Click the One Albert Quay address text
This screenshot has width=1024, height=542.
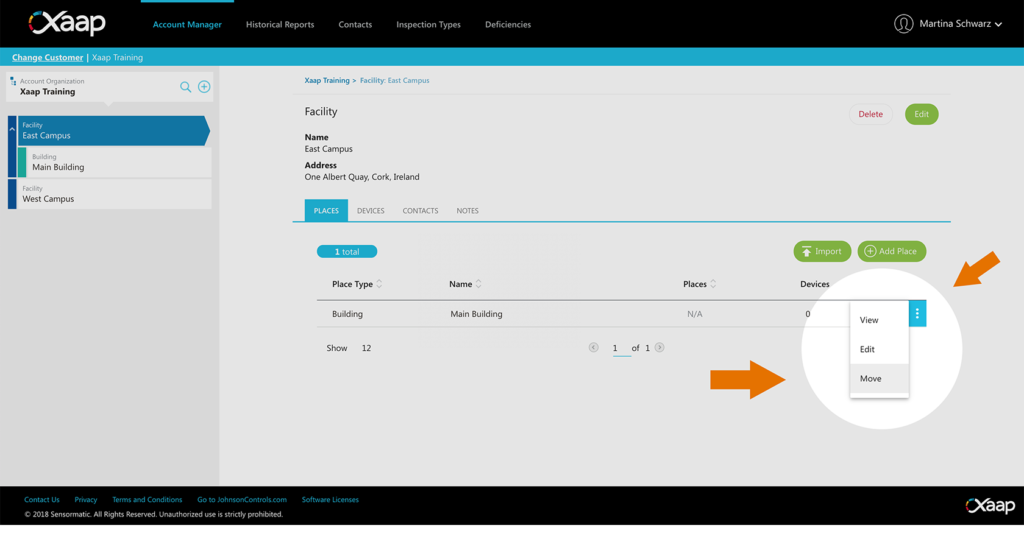tap(362, 177)
